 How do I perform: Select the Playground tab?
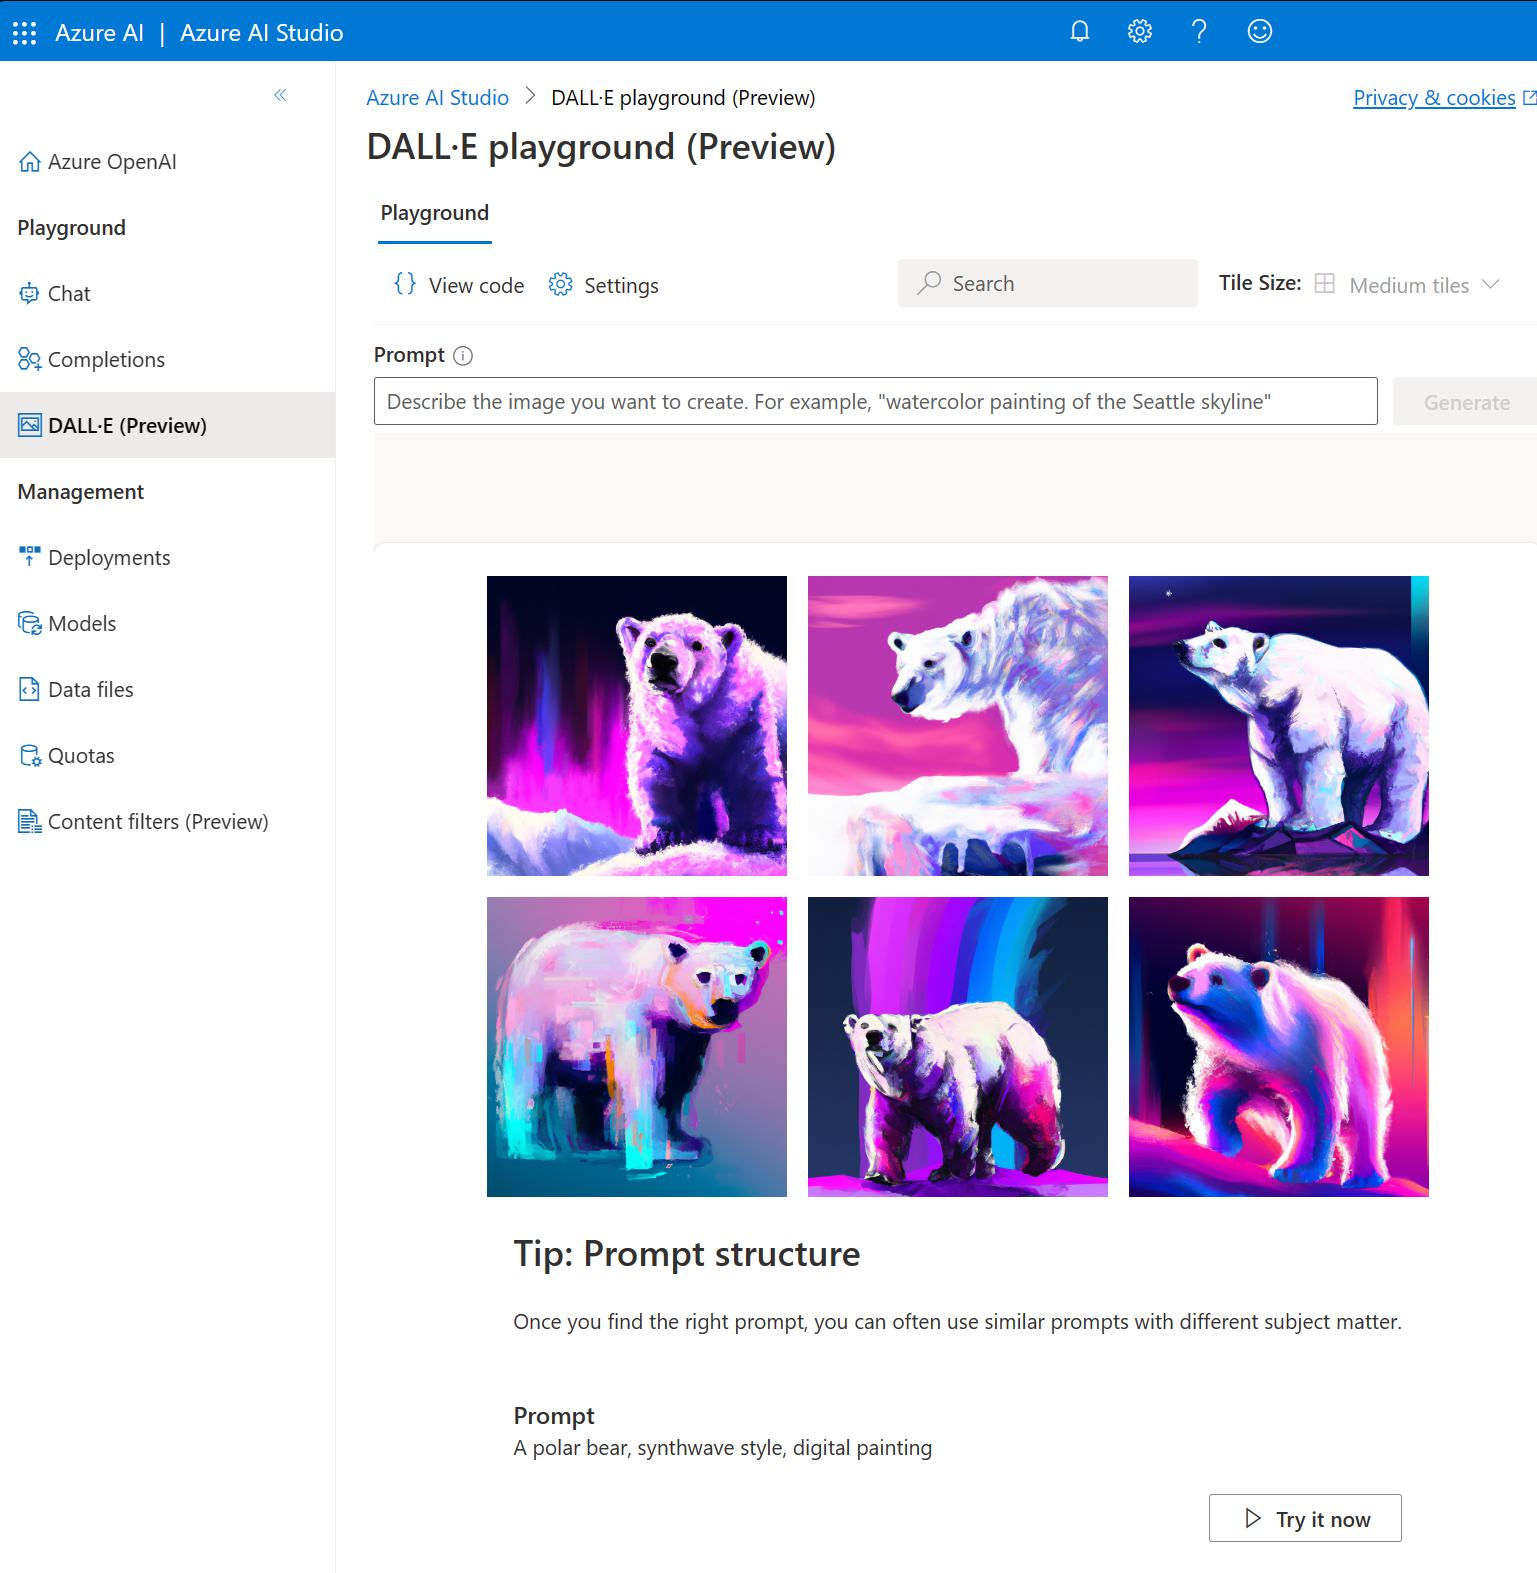tap(435, 214)
